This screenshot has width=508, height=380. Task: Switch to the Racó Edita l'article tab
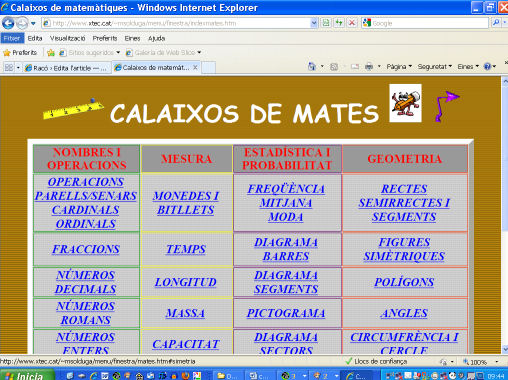pos(66,68)
